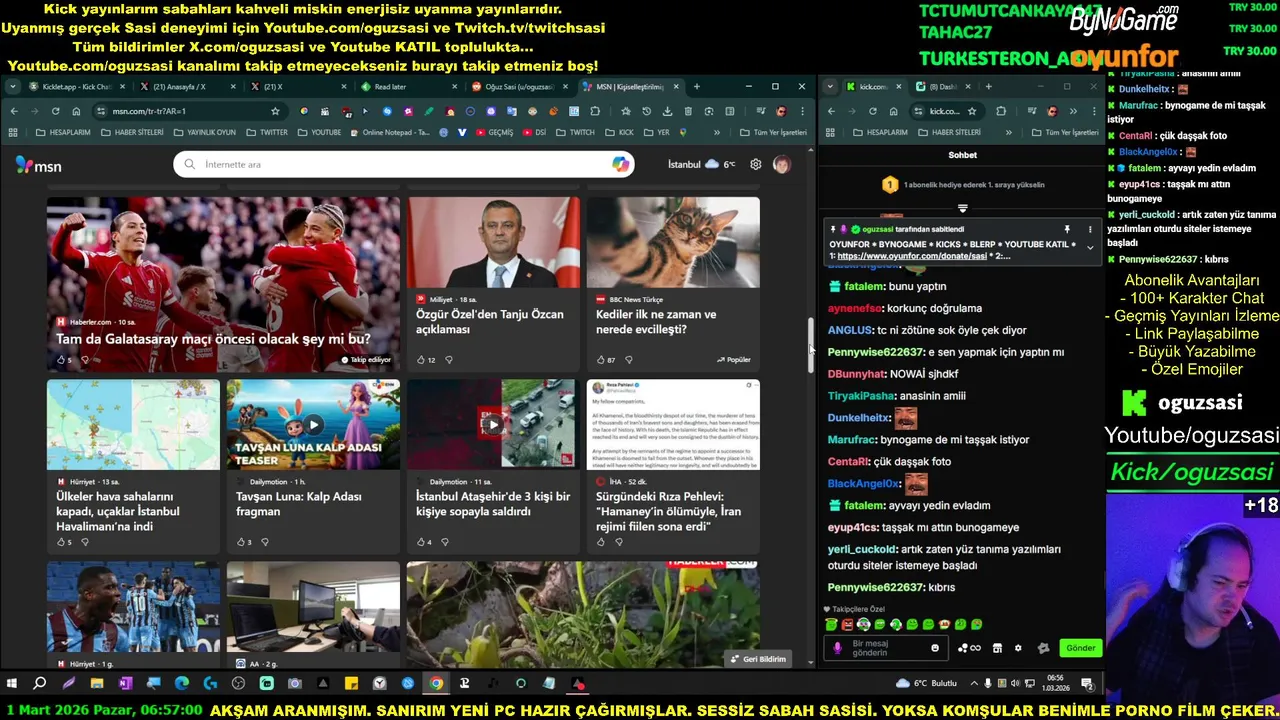
Task: Bookmark the MSN page with the star icon
Action: [275, 111]
